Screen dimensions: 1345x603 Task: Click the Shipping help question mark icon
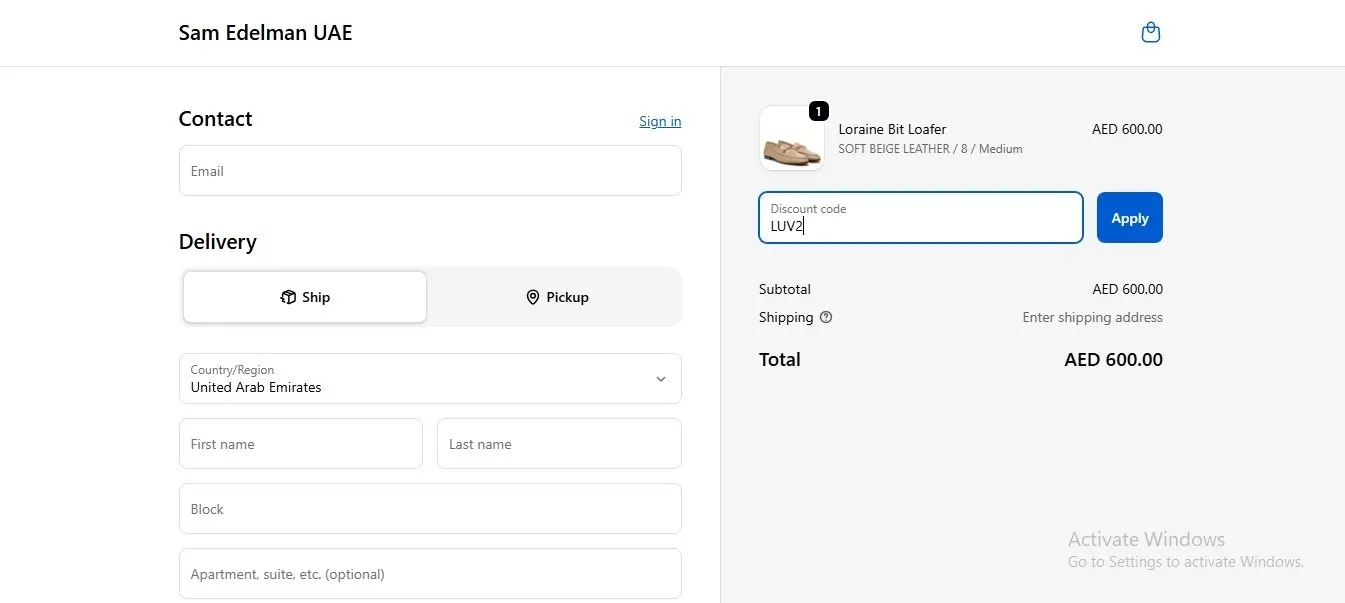[826, 317]
